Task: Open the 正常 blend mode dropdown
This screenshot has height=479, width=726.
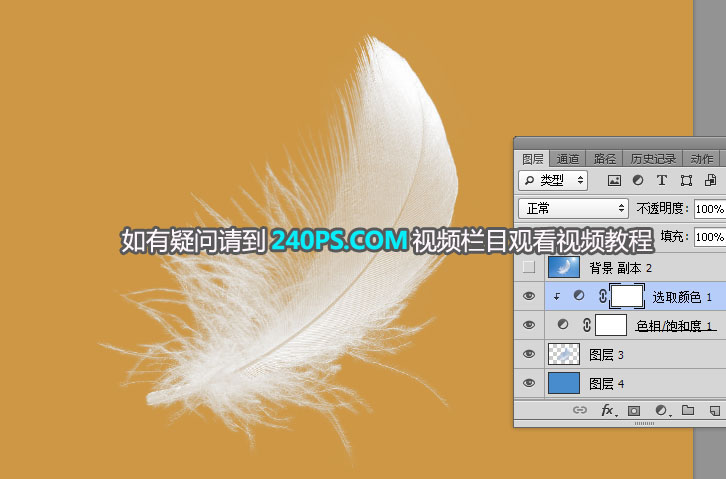Action: click(x=573, y=209)
